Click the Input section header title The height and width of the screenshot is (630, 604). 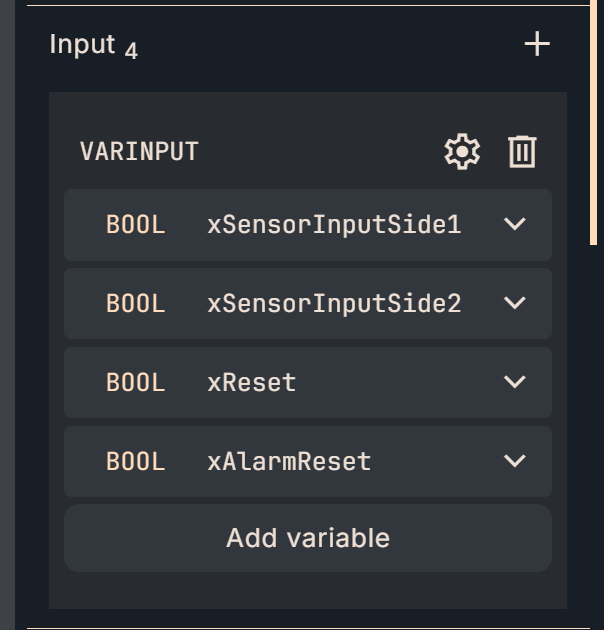(x=82, y=45)
